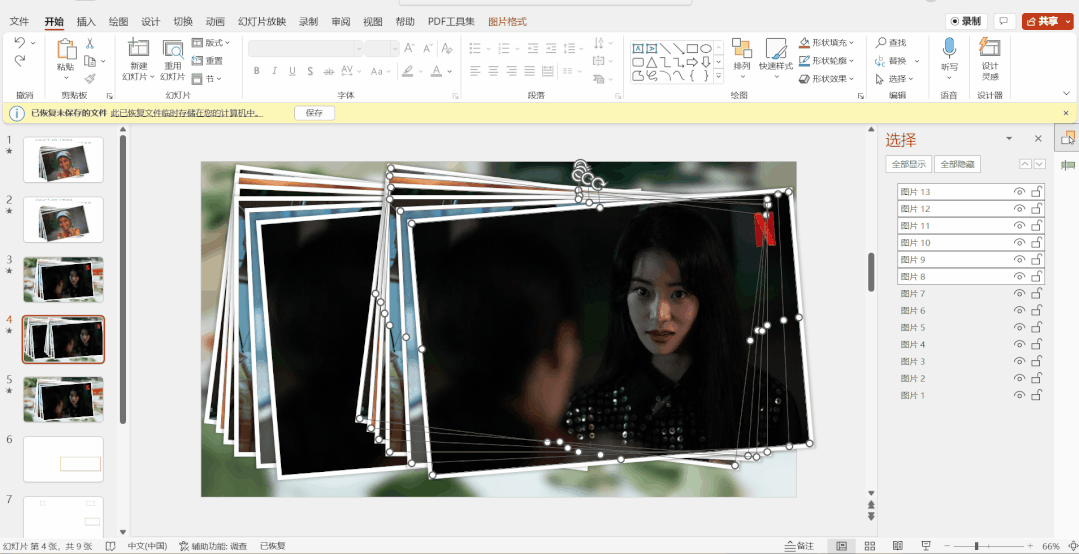Open Selection pane options dropdown arrow
The image size is (1079, 554).
1009,139
